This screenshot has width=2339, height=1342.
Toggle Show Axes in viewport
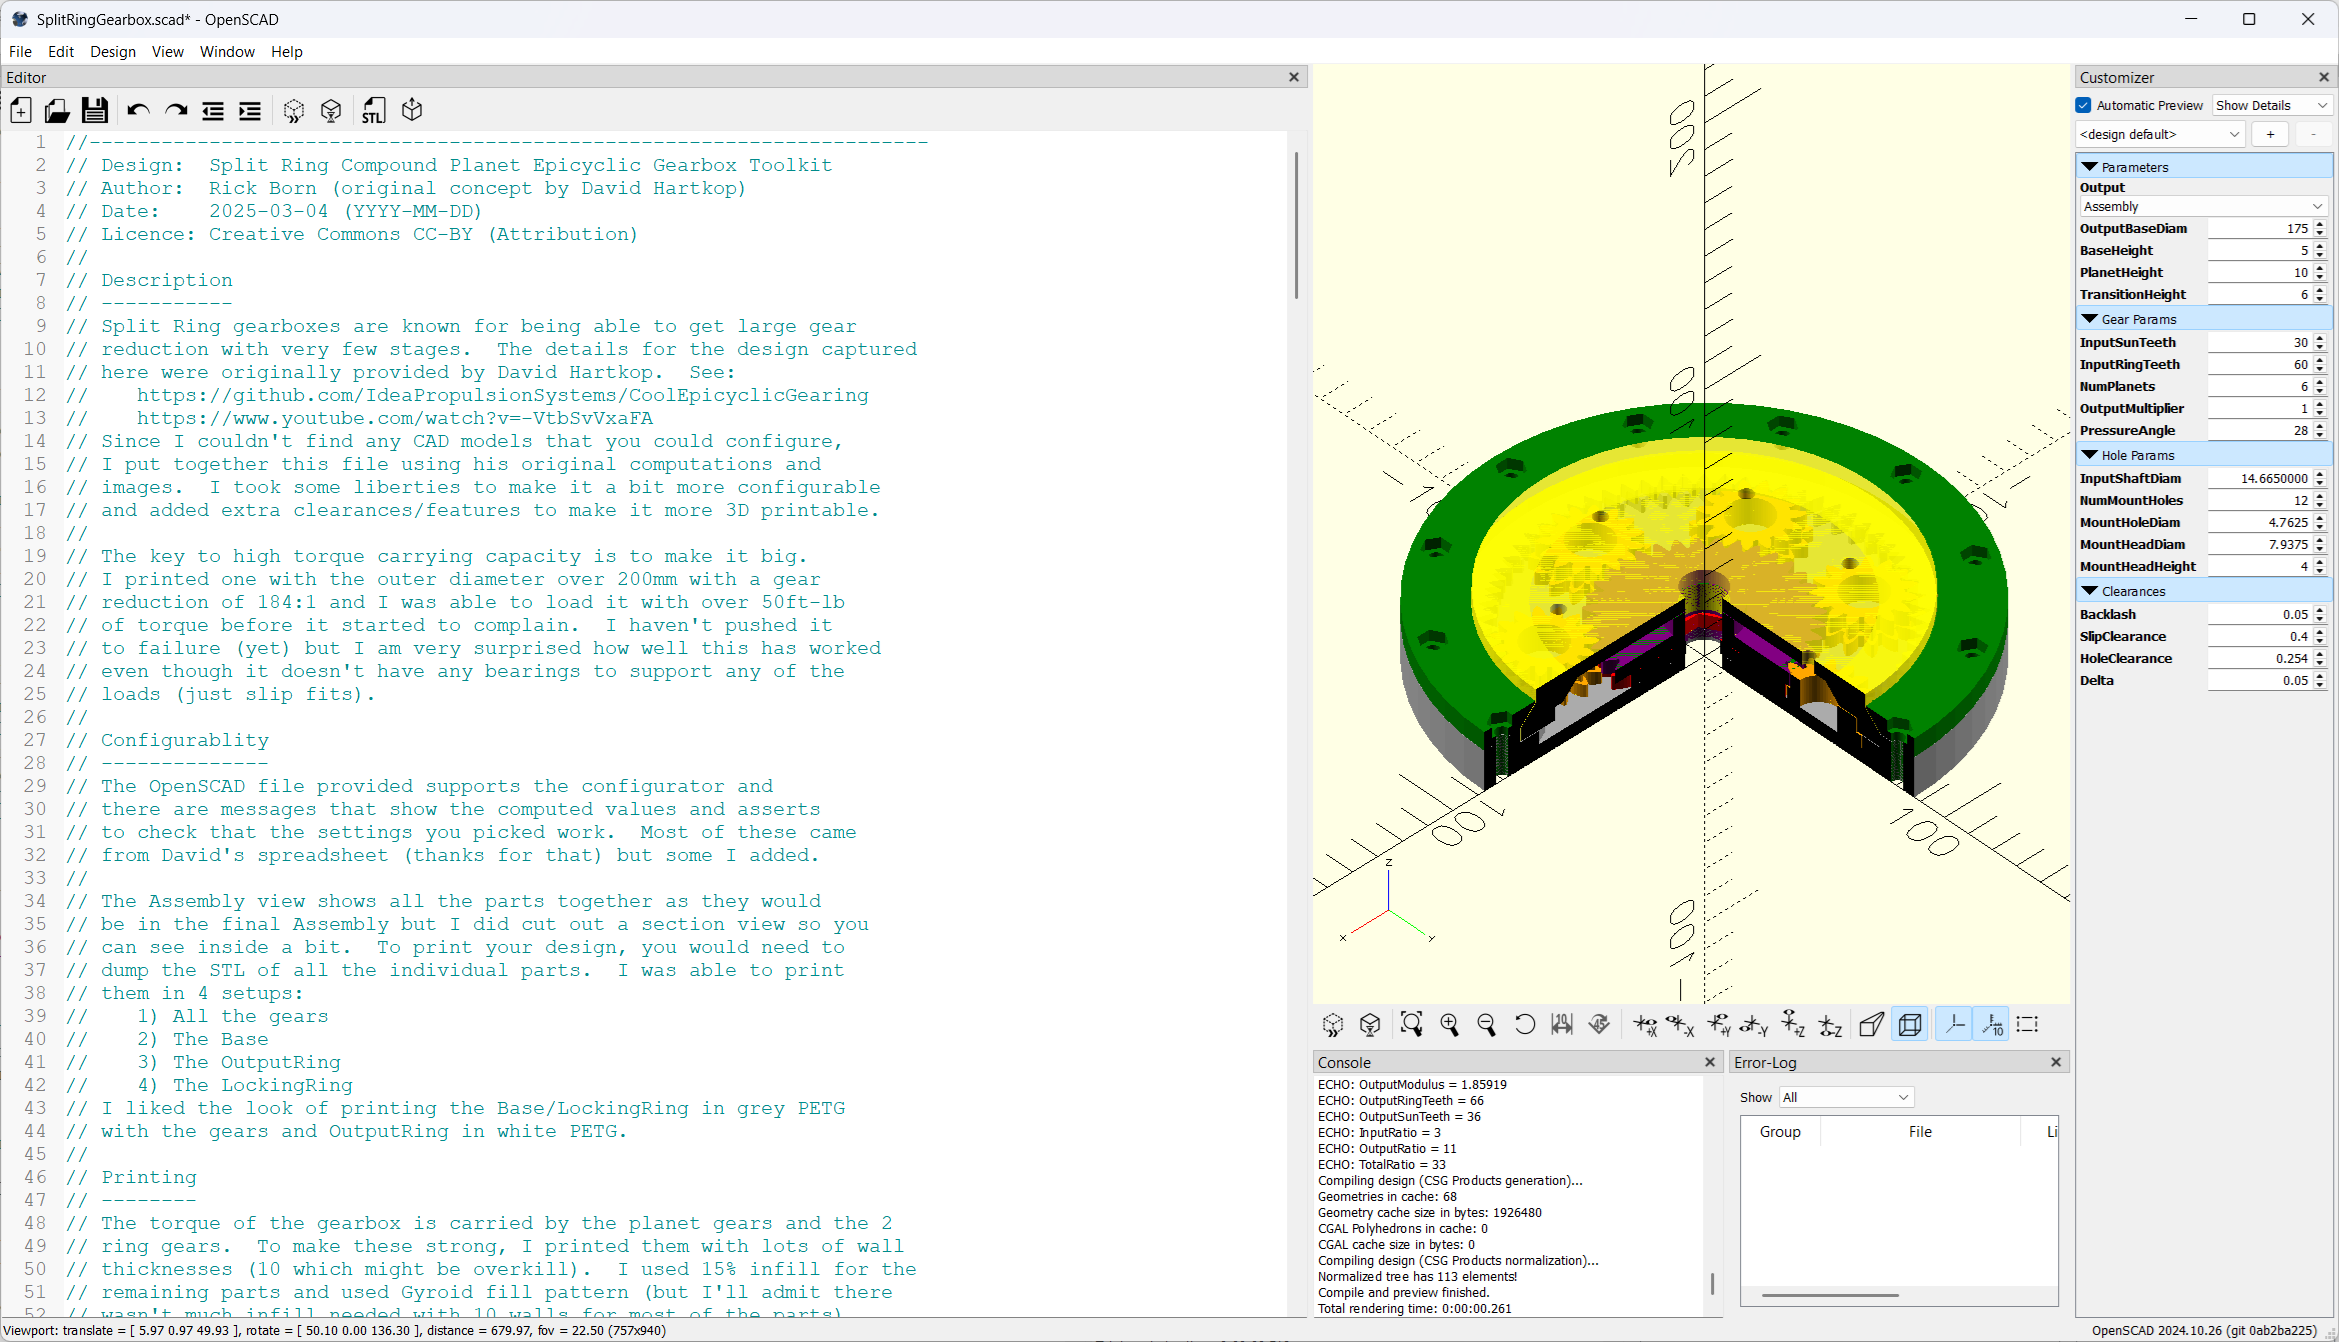click(1954, 1024)
